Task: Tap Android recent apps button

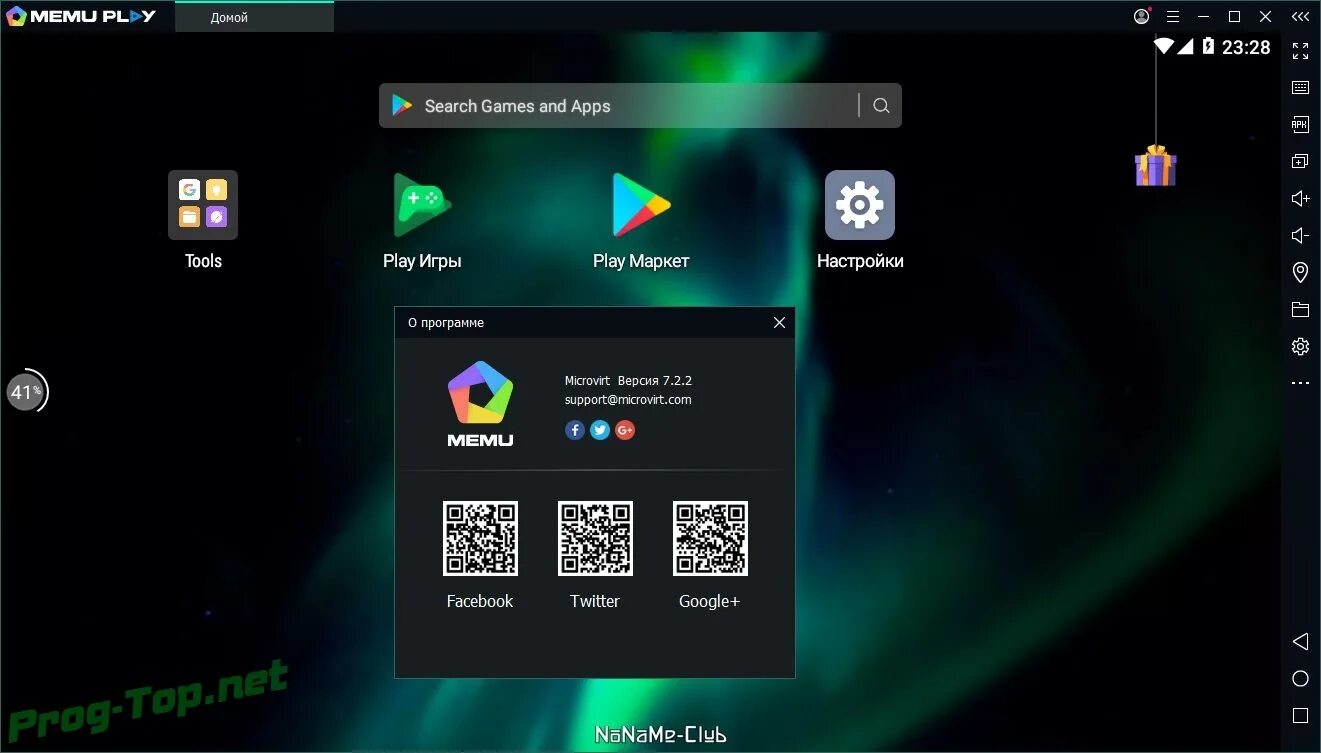Action: click(x=1300, y=716)
